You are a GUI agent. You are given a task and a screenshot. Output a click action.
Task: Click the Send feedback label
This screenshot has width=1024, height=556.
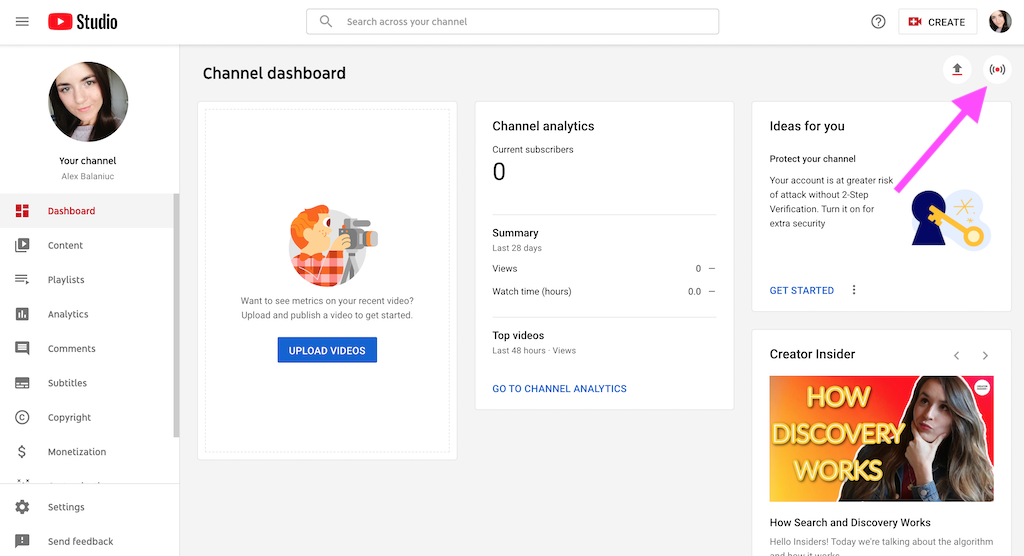(80, 541)
